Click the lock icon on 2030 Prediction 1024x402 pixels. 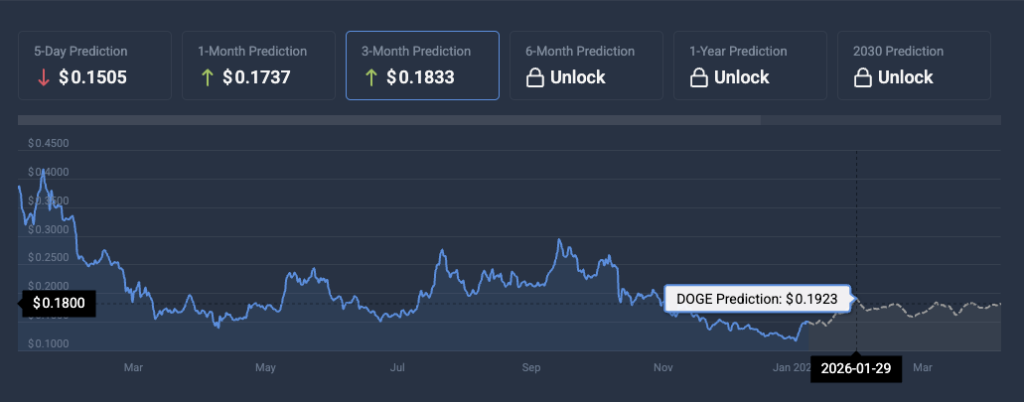(862, 78)
